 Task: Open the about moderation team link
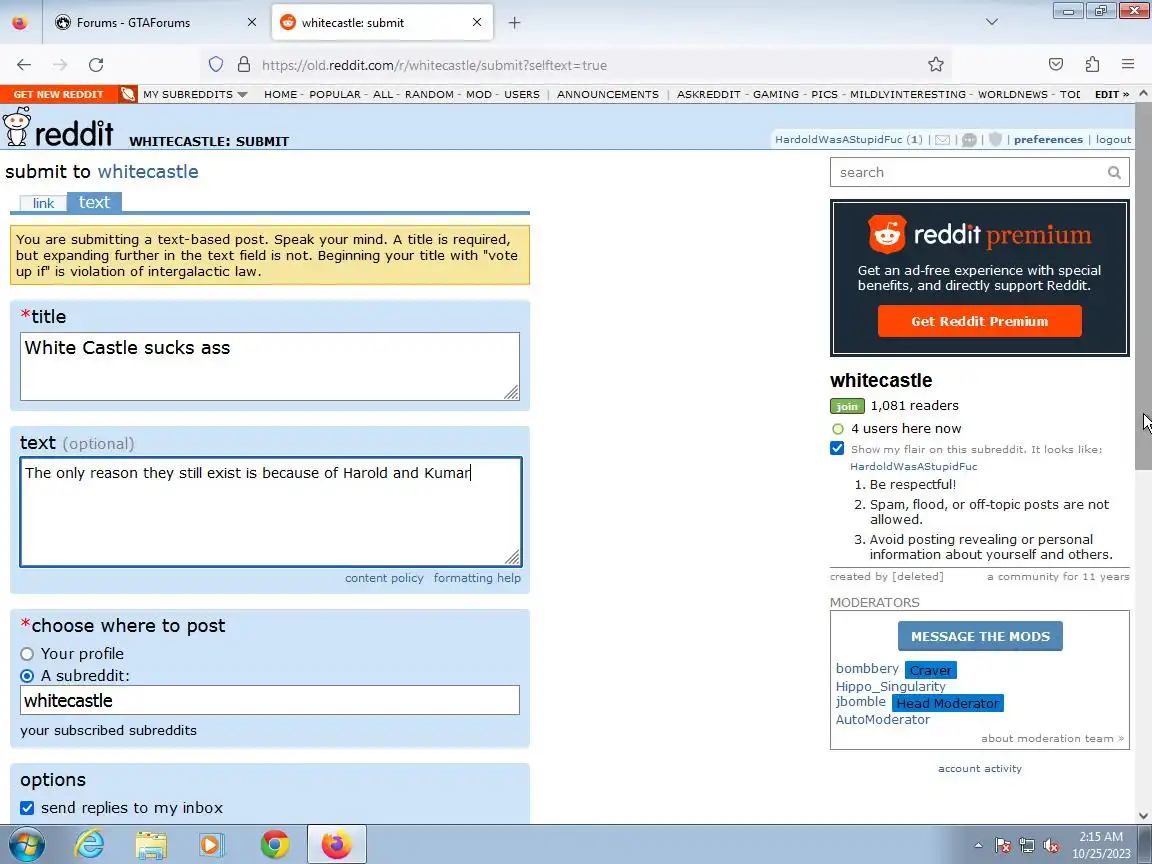pyautogui.click(x=1052, y=738)
